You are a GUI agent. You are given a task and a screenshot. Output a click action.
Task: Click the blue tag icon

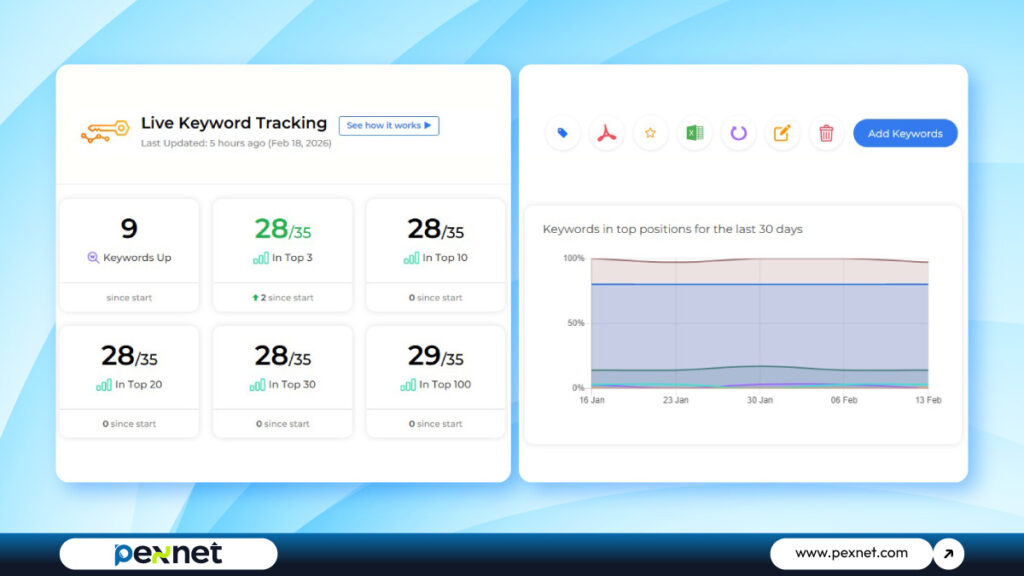point(562,133)
